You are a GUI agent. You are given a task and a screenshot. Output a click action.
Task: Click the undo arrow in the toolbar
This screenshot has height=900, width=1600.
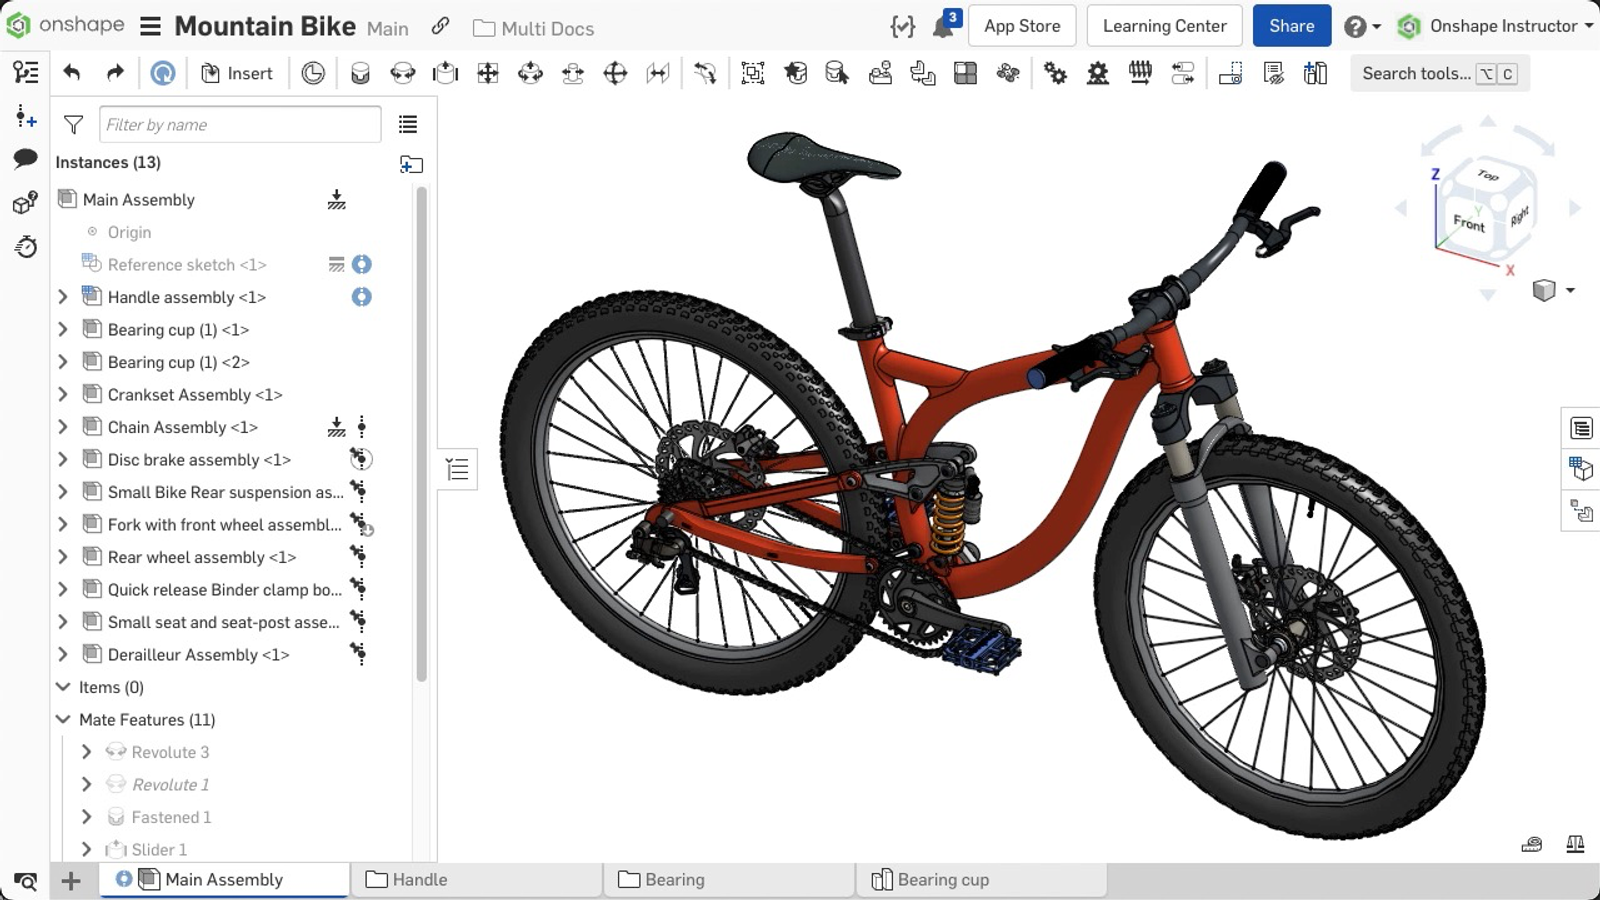pos(71,73)
